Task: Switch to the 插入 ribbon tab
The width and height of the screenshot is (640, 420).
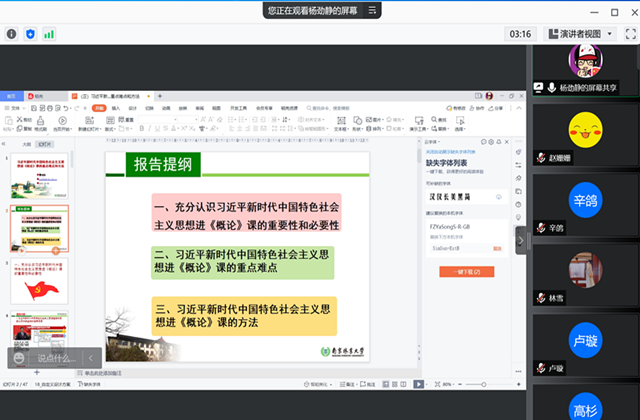Action: (x=115, y=108)
